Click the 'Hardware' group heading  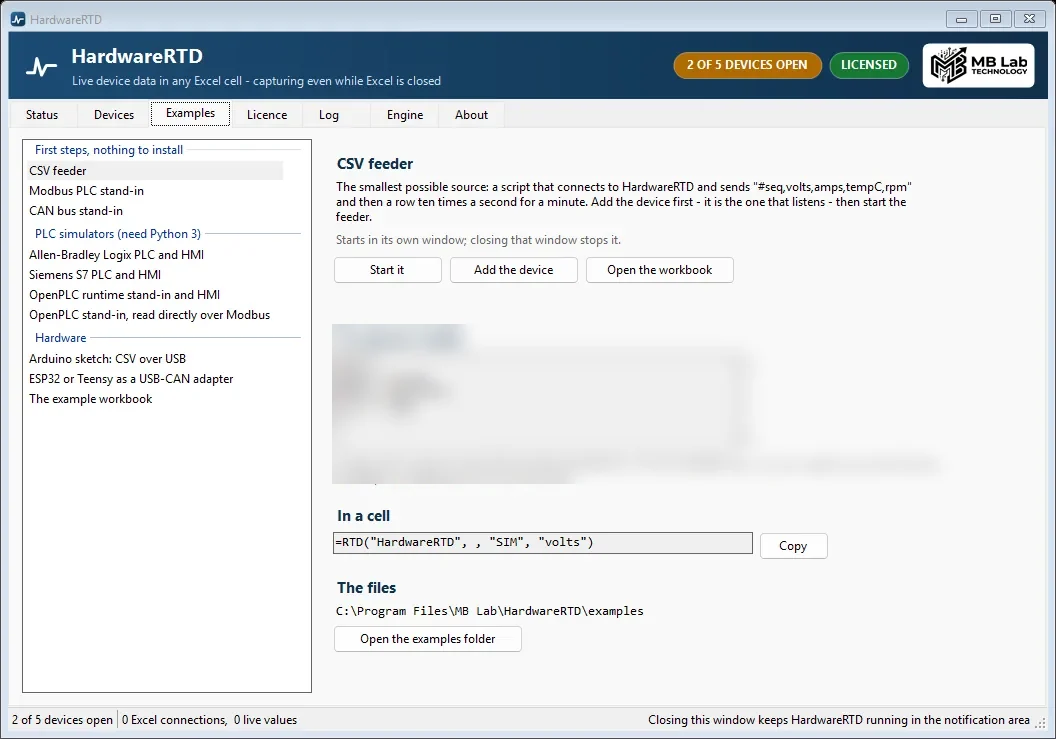point(61,338)
